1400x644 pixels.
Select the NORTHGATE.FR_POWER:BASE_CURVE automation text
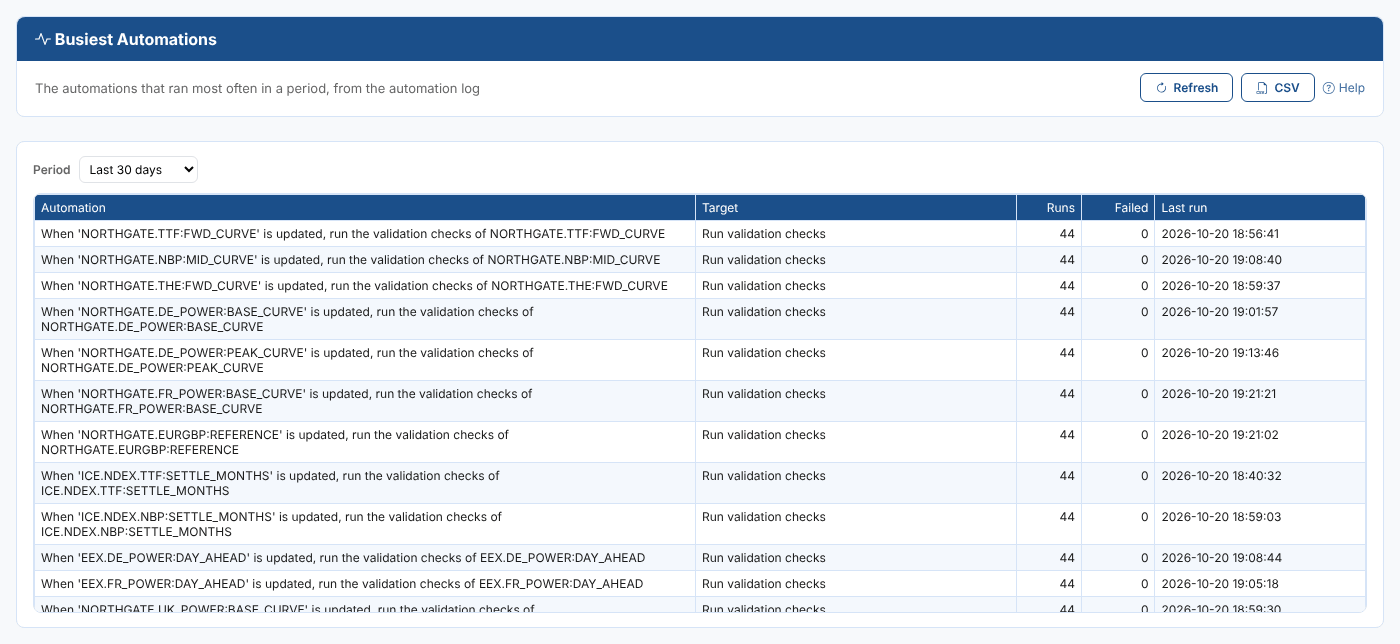coord(287,401)
